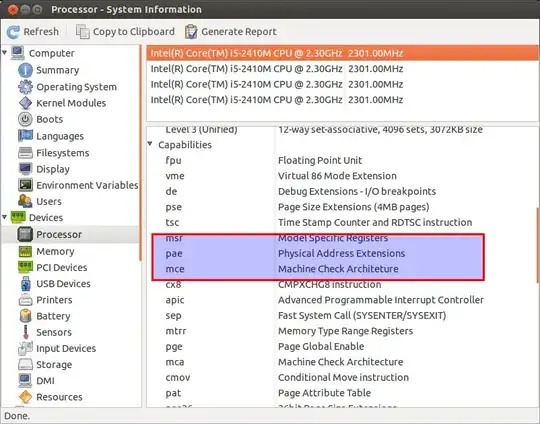This screenshot has width=540, height=424.
Task: Select the Operating System gear icon
Action: click(25, 87)
